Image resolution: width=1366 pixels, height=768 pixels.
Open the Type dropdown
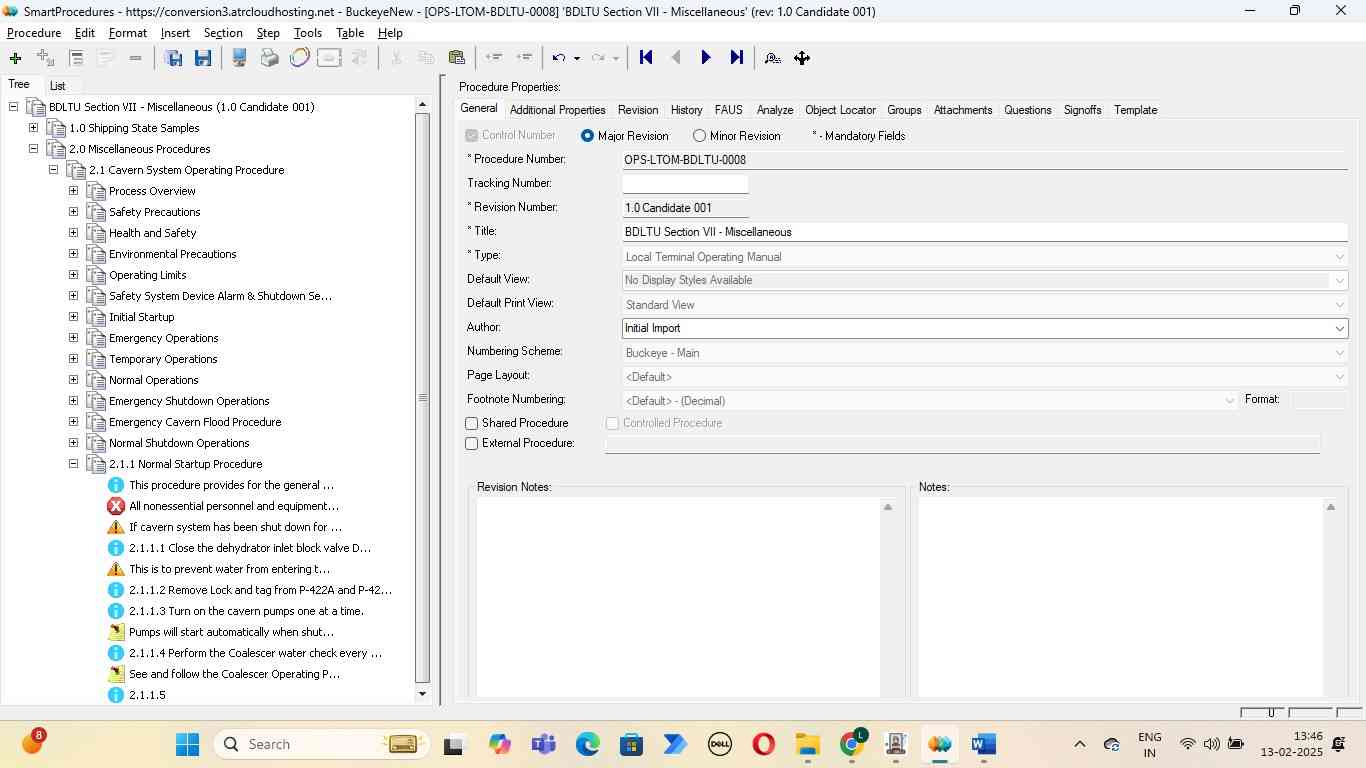(1339, 257)
